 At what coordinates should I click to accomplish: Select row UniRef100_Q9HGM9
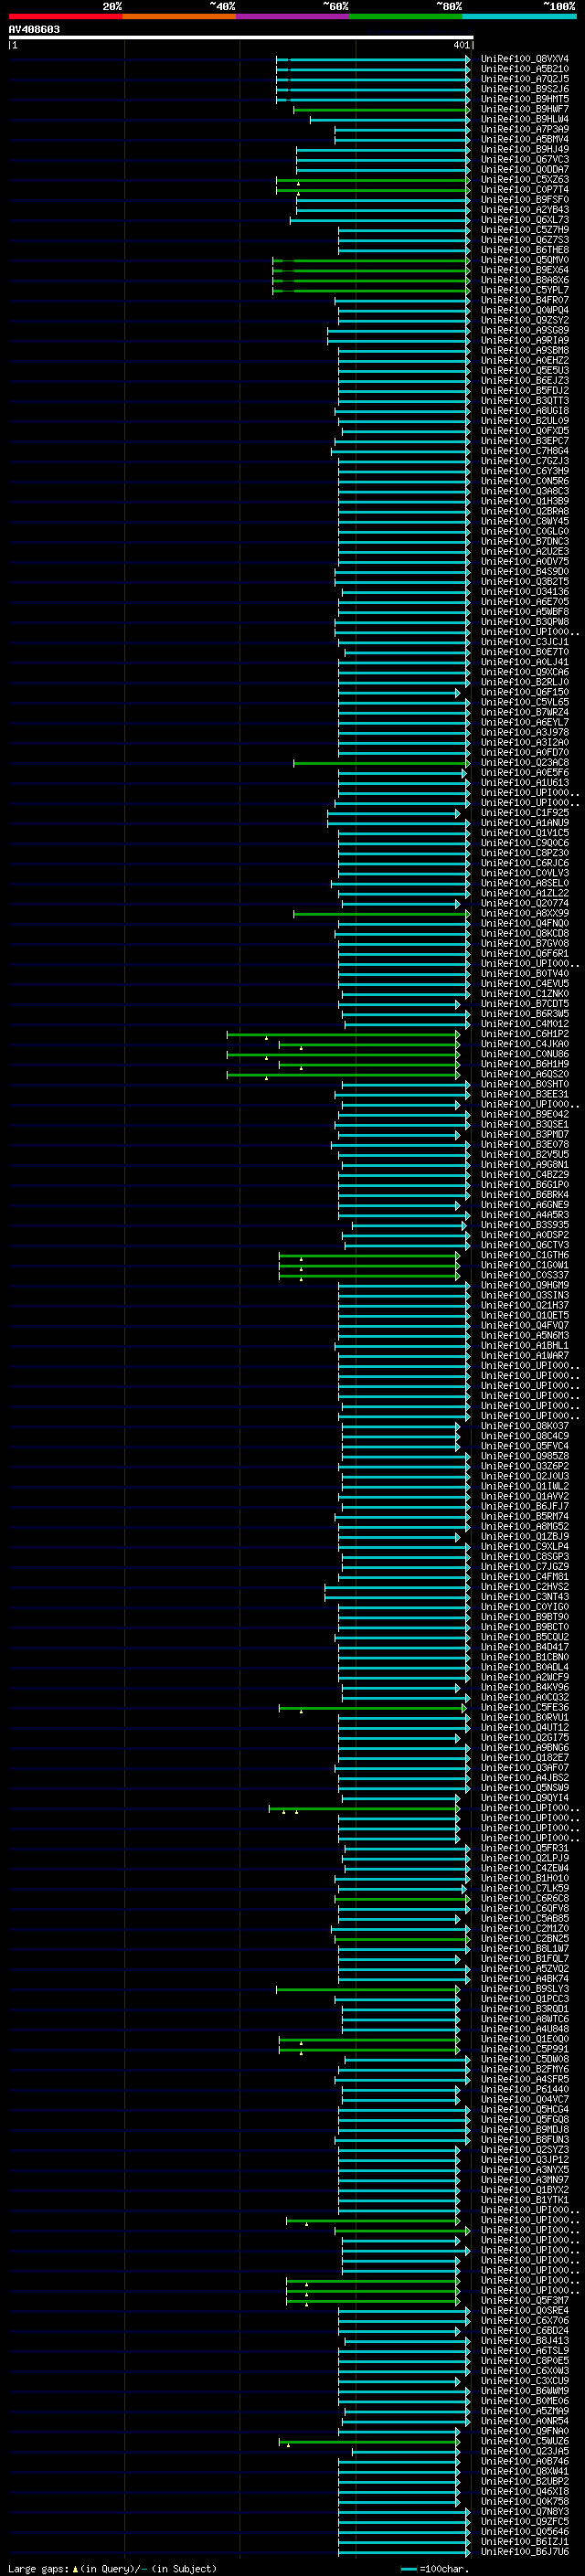(524, 1286)
